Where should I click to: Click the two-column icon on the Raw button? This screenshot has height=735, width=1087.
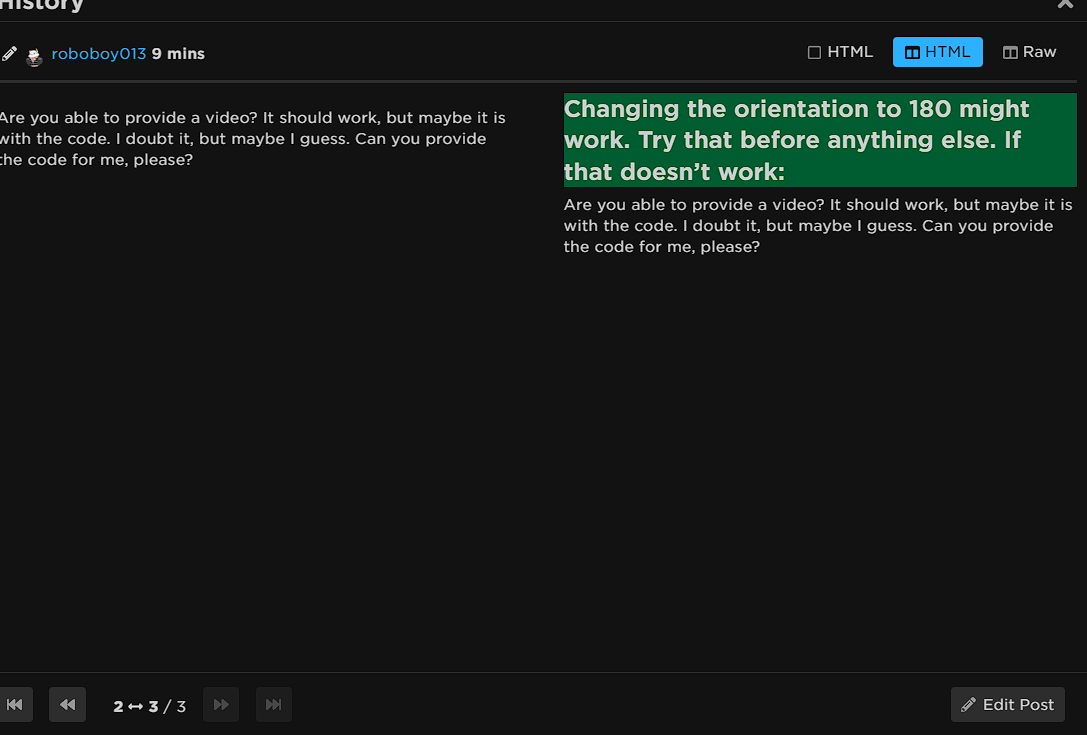click(1010, 53)
